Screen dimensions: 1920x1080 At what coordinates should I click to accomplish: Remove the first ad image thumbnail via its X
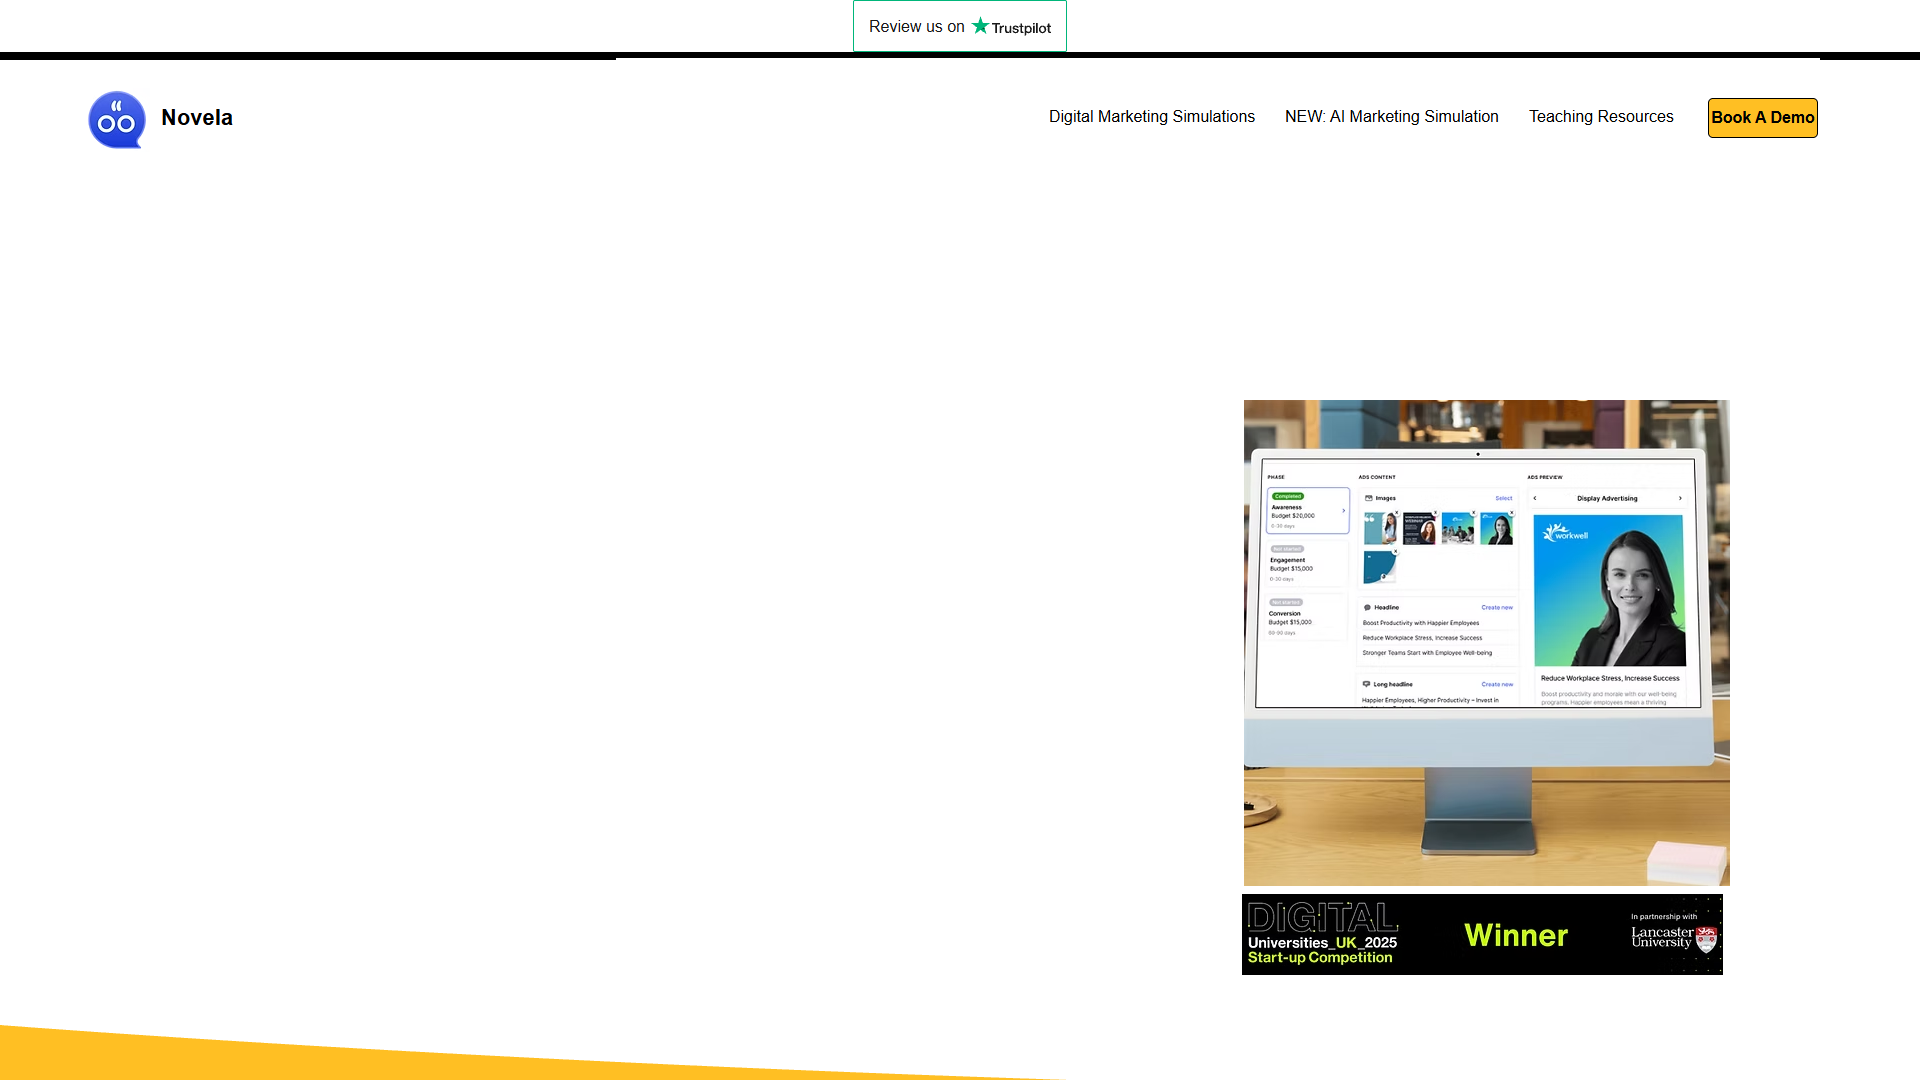click(1397, 513)
